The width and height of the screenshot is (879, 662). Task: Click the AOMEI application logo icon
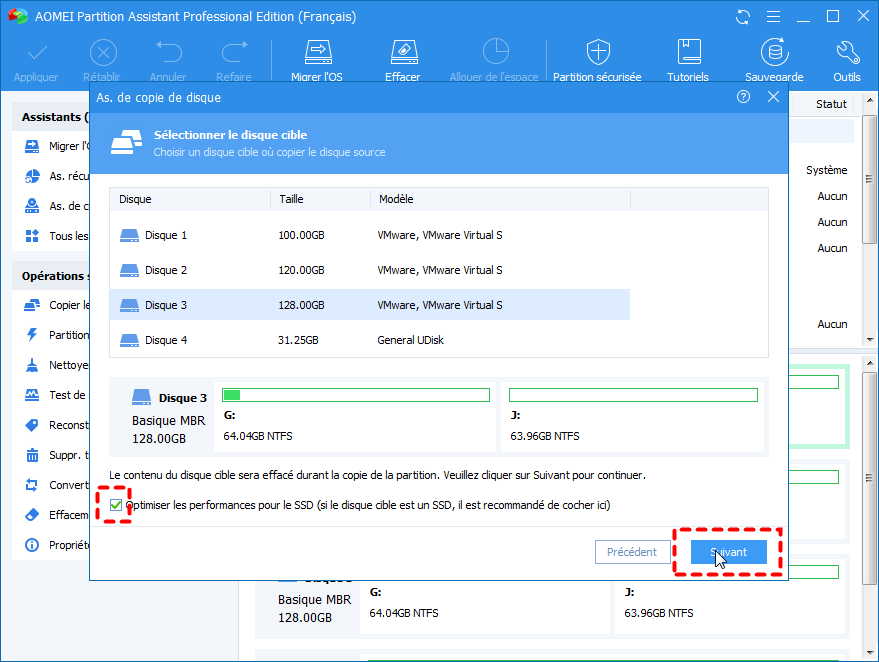[18, 16]
